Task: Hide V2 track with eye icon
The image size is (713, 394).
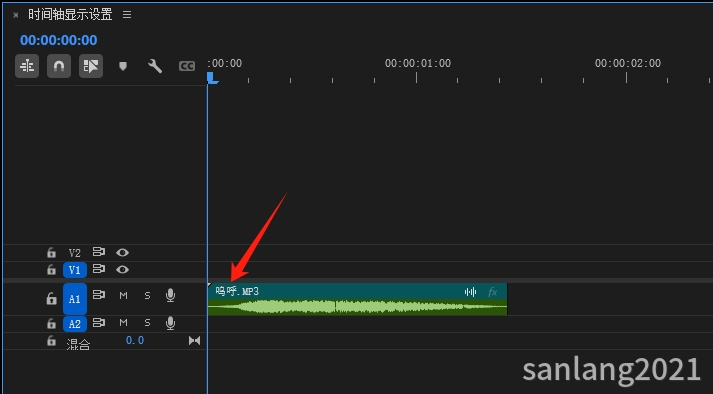Action: [122, 252]
